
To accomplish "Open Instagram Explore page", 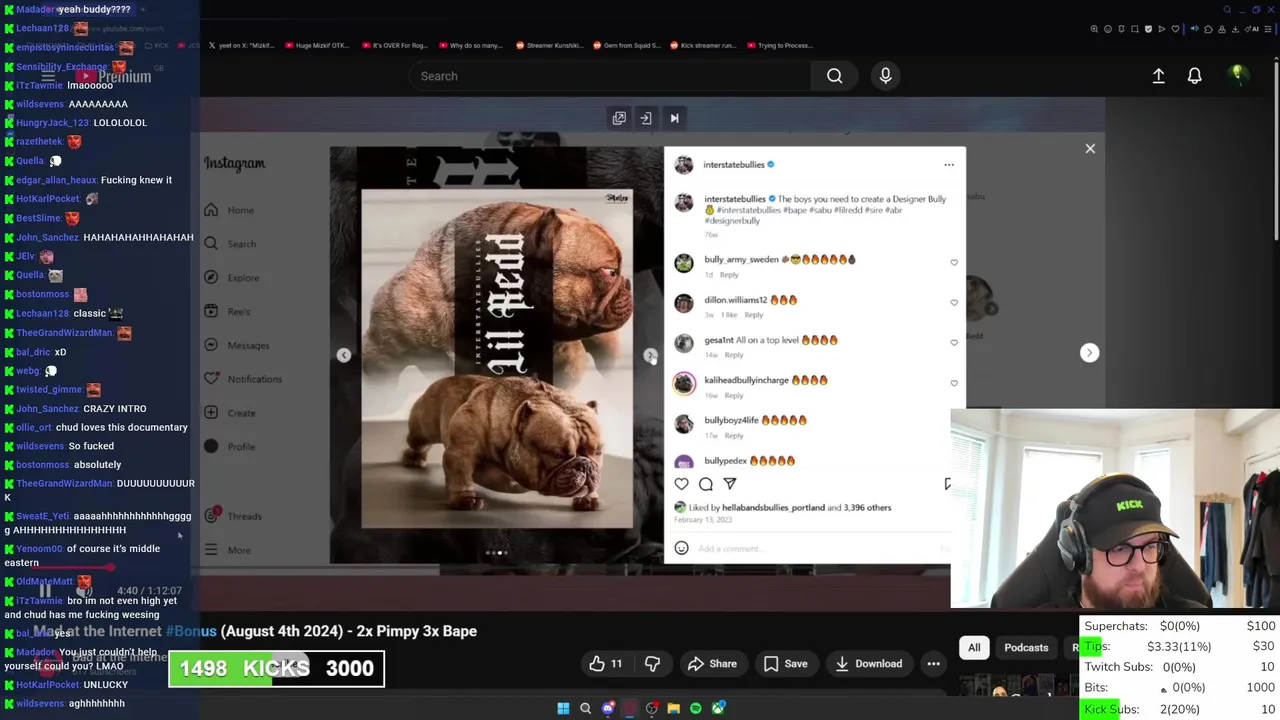I will (232, 278).
